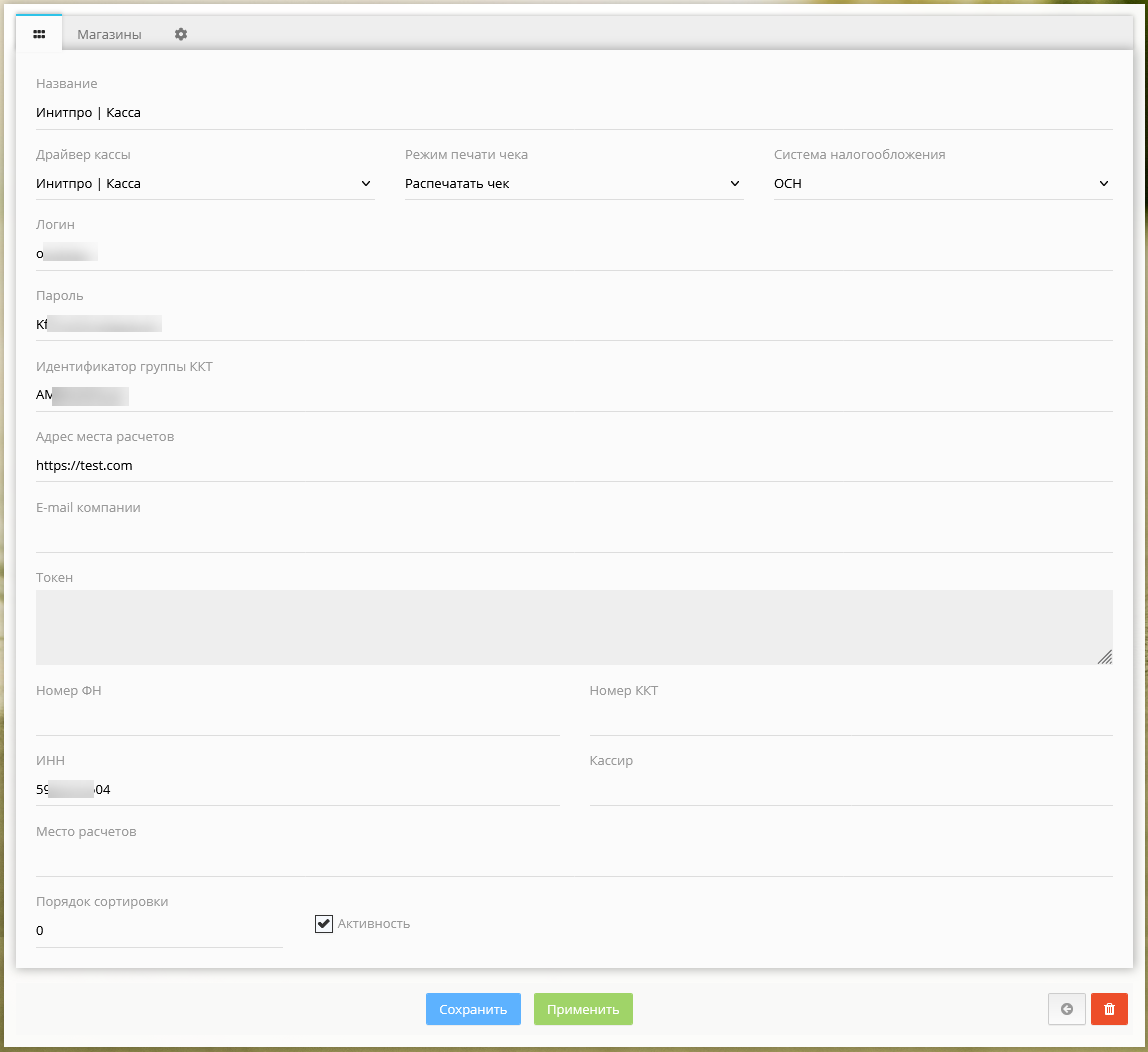
Task: Expand the Драйвер кассы dropdown
Action: 205,184
